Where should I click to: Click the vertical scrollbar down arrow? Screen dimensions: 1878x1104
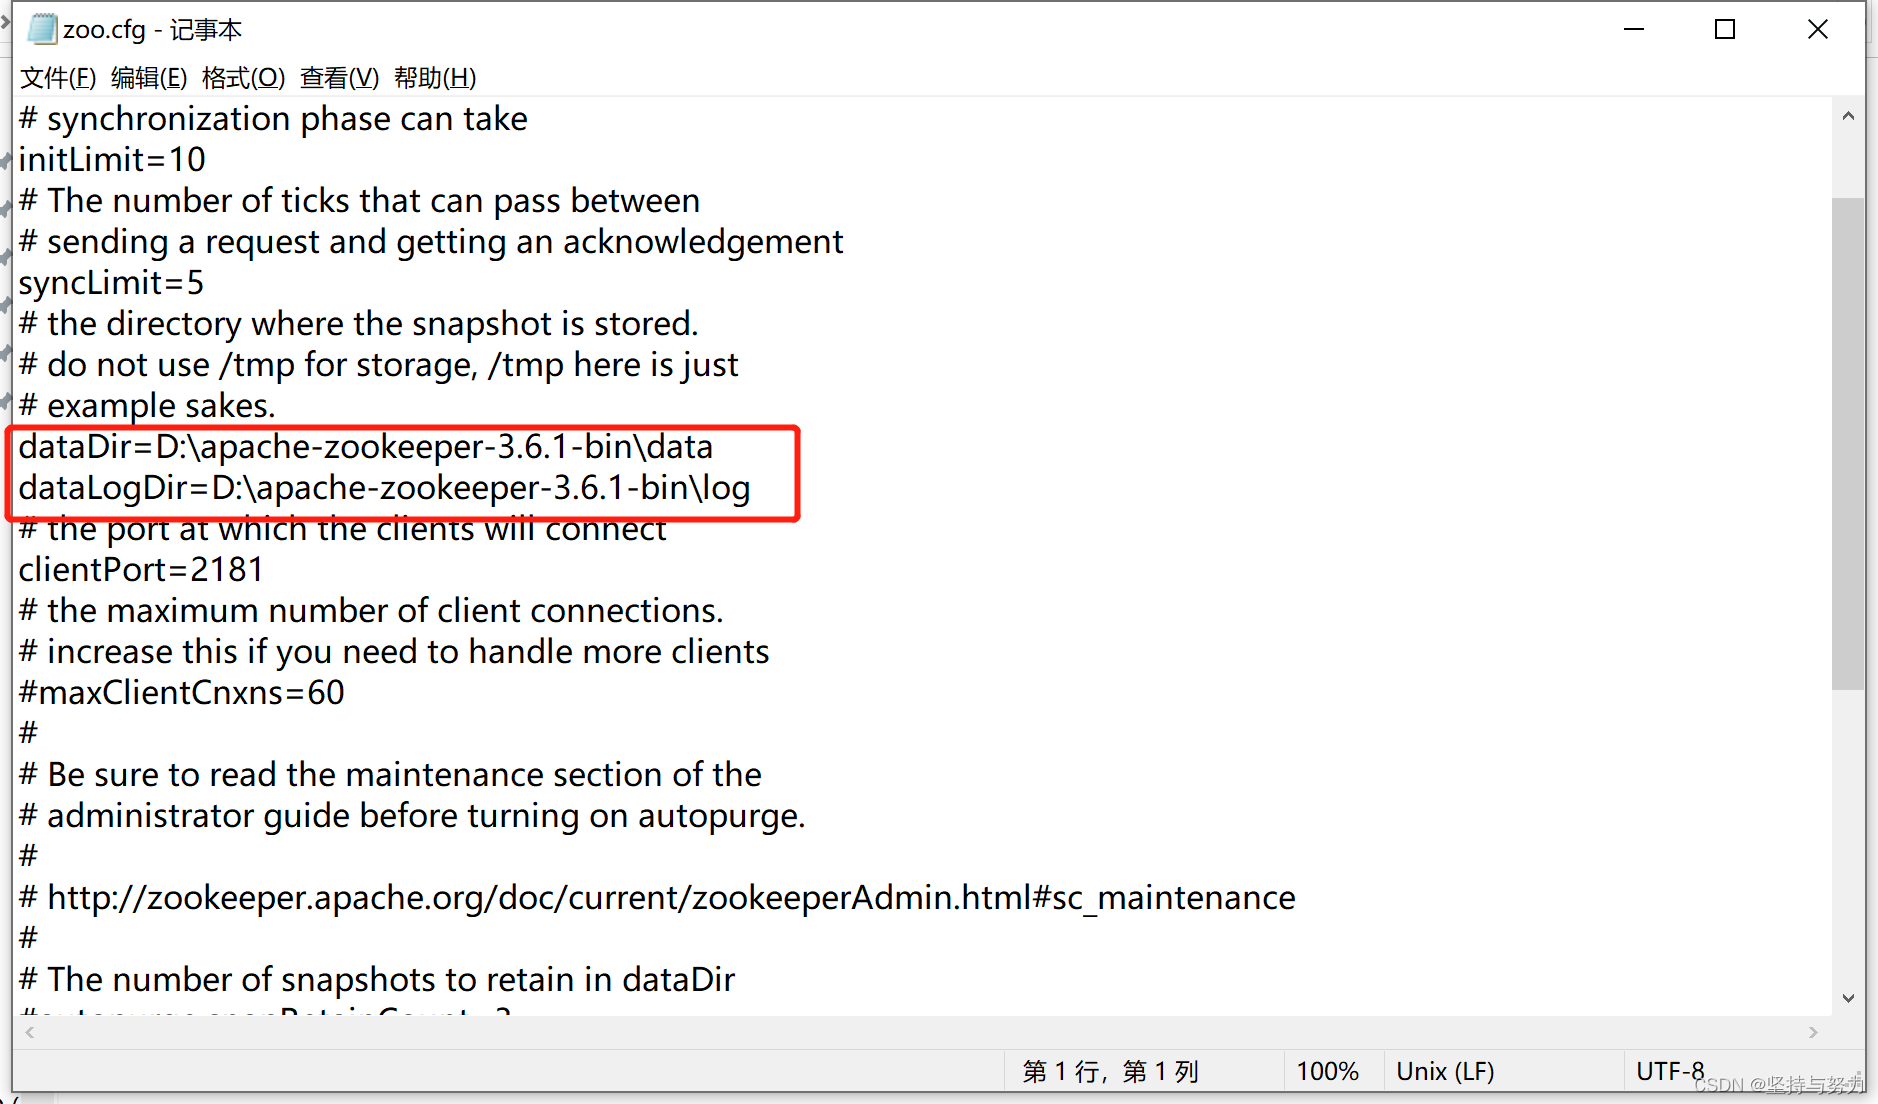1848,998
